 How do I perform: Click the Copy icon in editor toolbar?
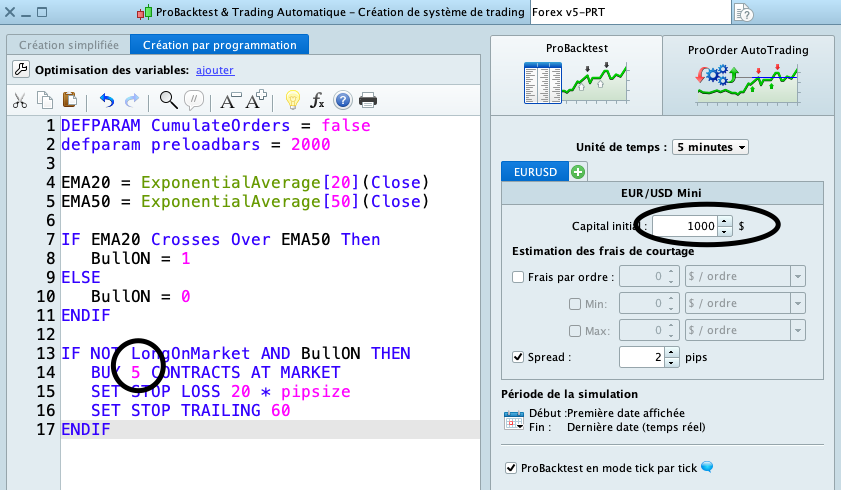pyautogui.click(x=45, y=100)
